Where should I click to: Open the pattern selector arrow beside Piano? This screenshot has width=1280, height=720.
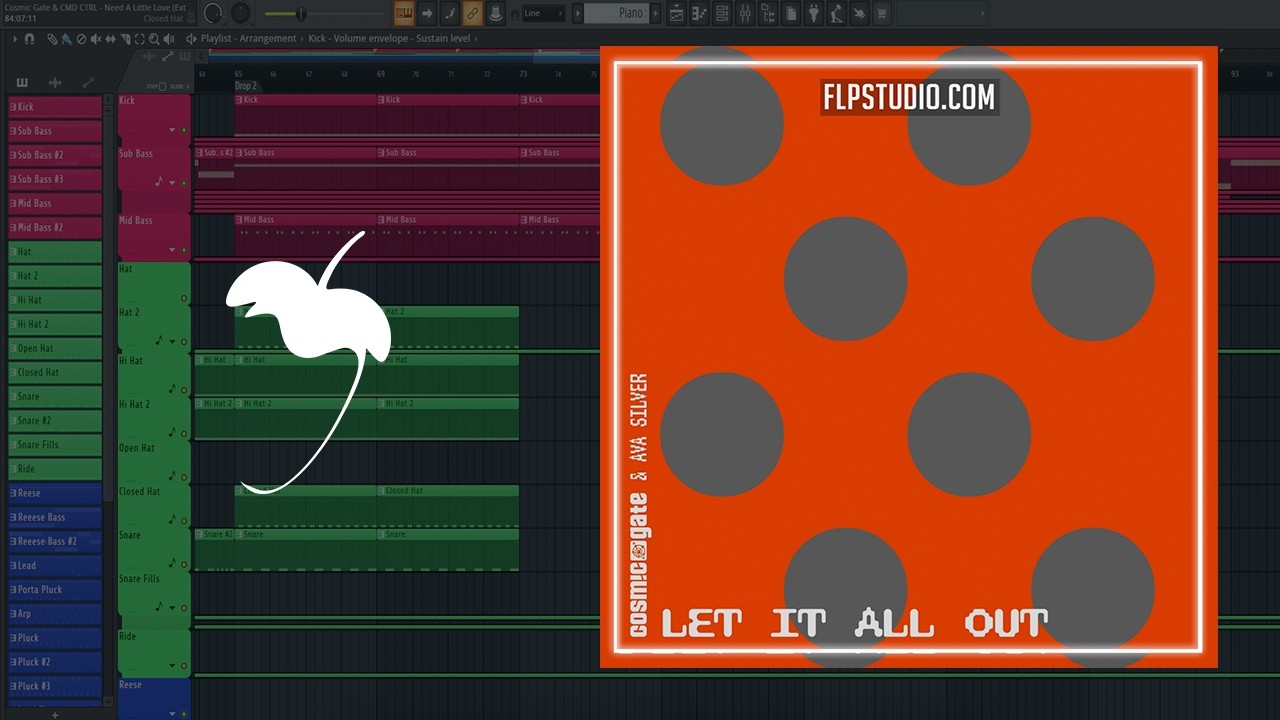[578, 13]
